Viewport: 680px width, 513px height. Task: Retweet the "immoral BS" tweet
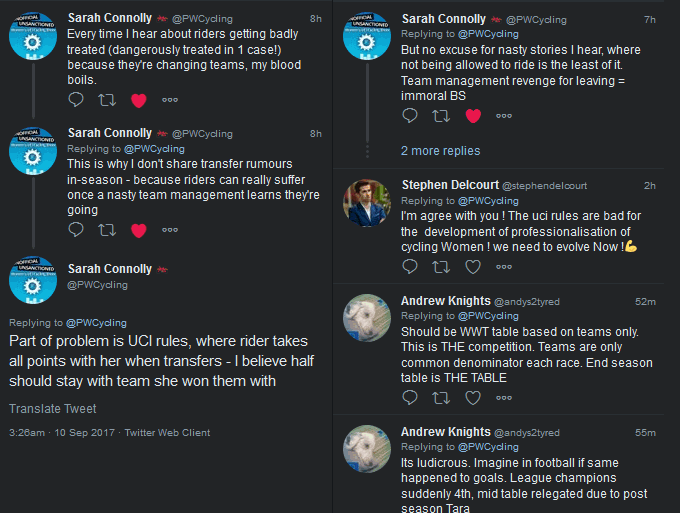click(440, 116)
